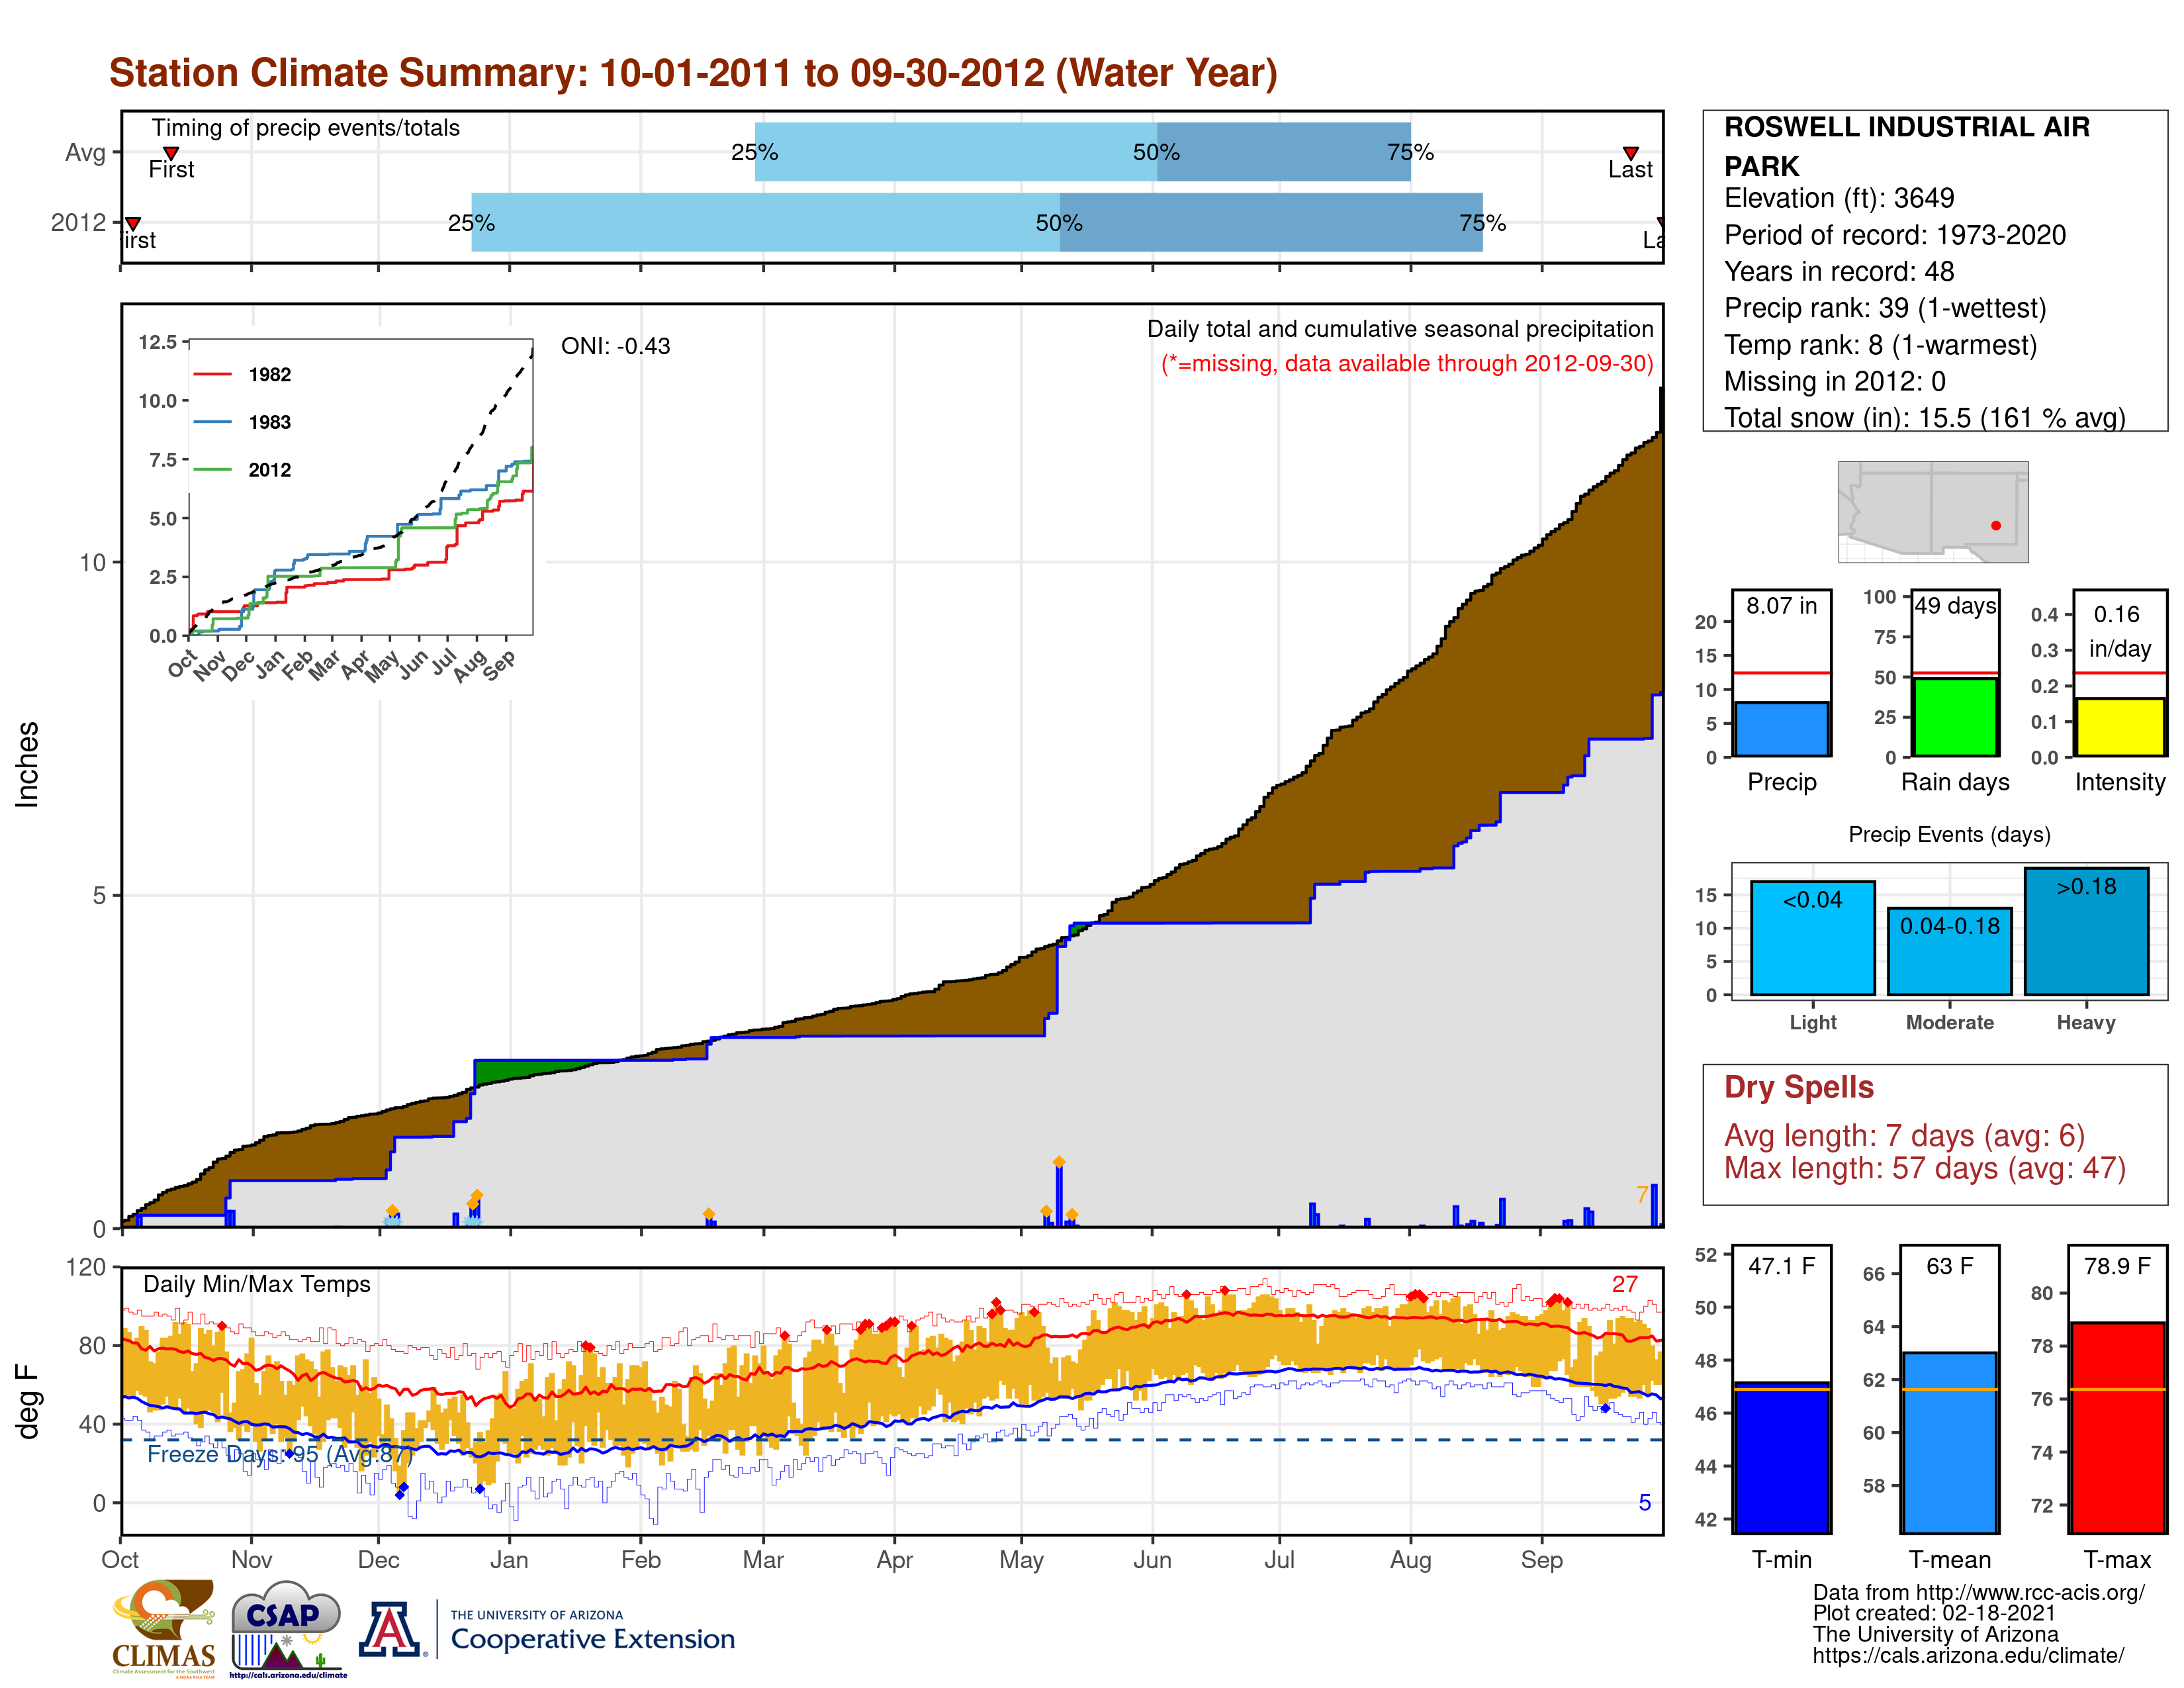2184x1688 pixels.
Task: Click the '47.1 F' T-min value
Action: click(1782, 1266)
